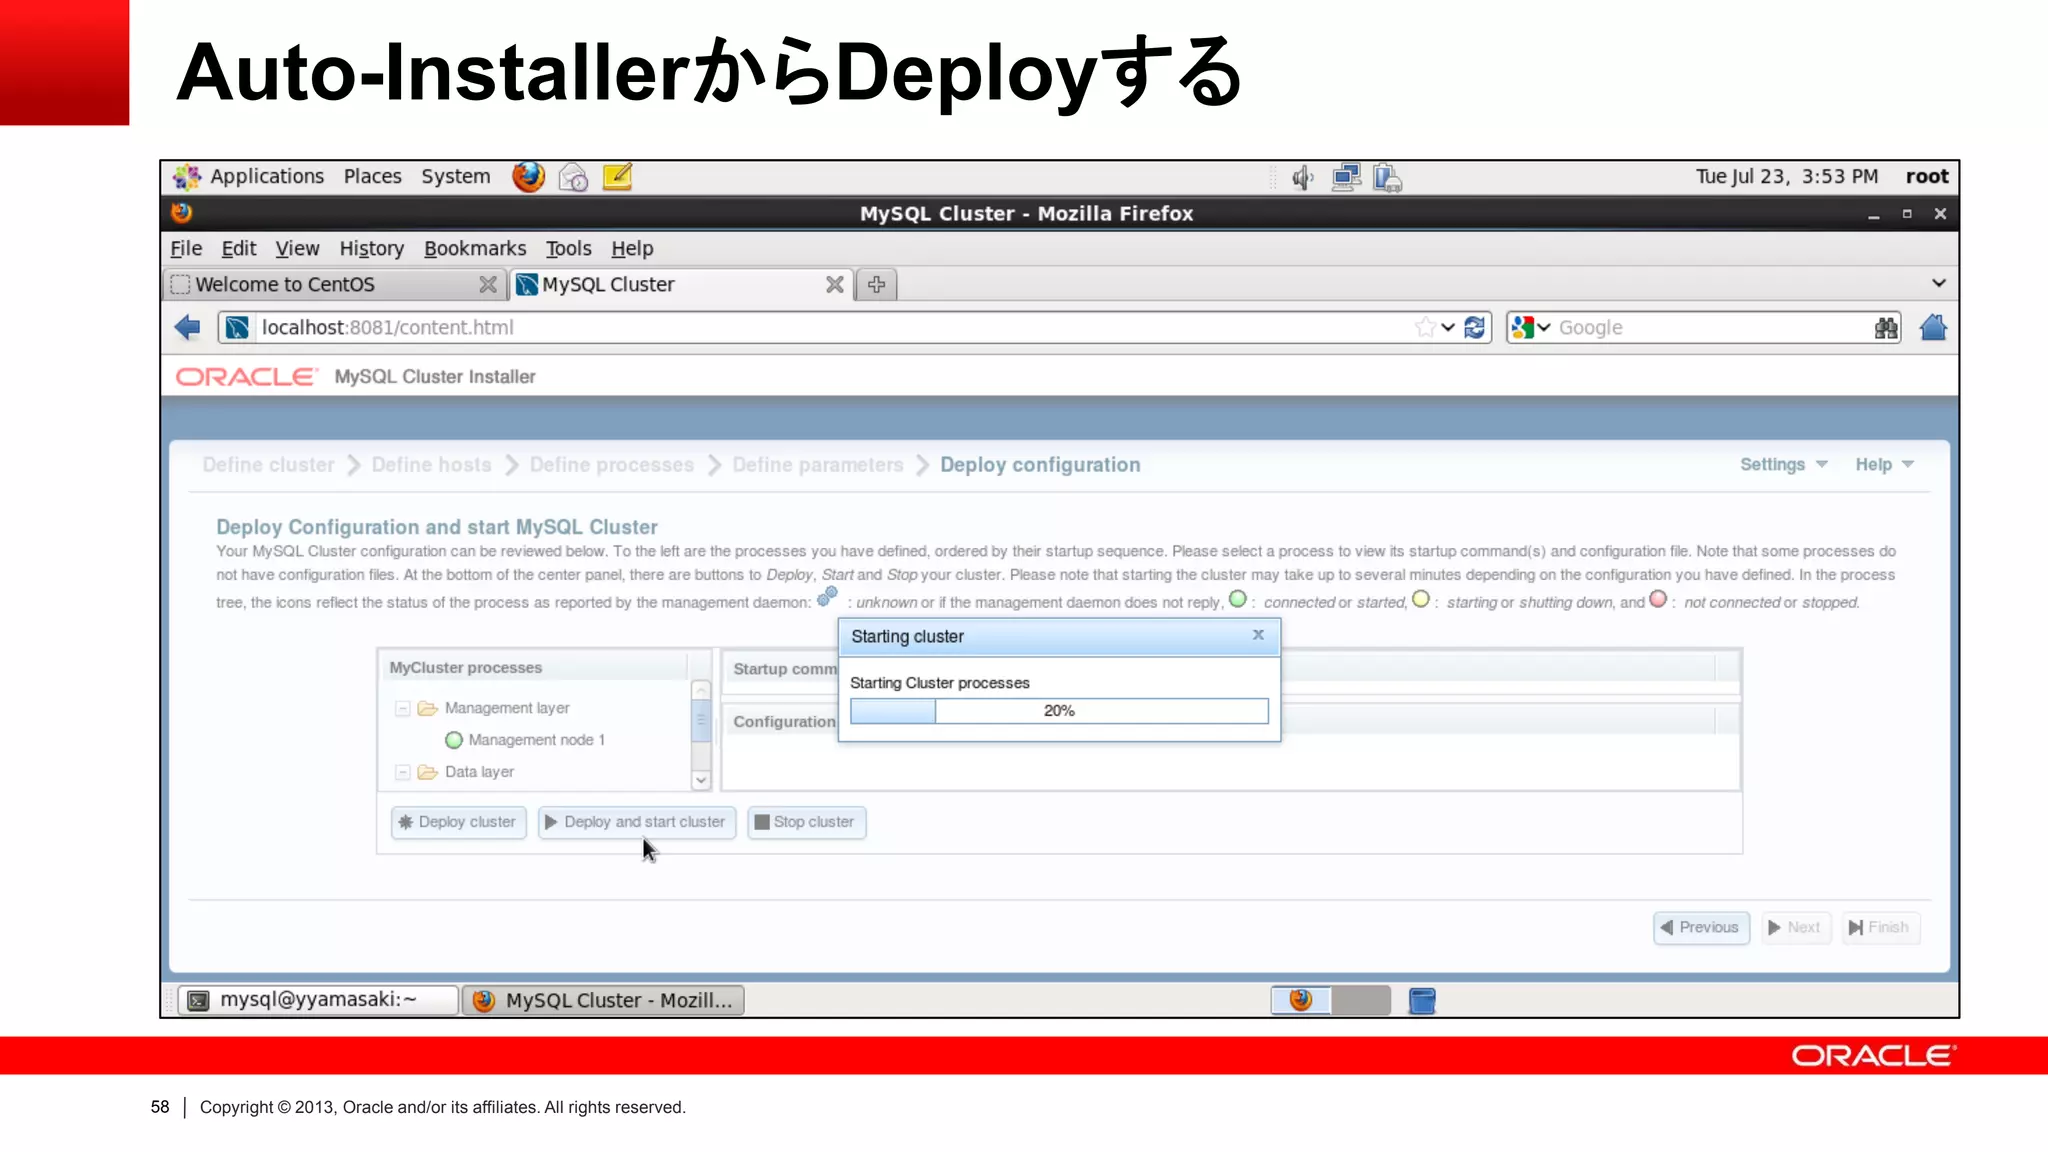Image resolution: width=2048 pixels, height=1152 pixels.
Task: Open a new tab with plus button
Action: click(x=877, y=284)
